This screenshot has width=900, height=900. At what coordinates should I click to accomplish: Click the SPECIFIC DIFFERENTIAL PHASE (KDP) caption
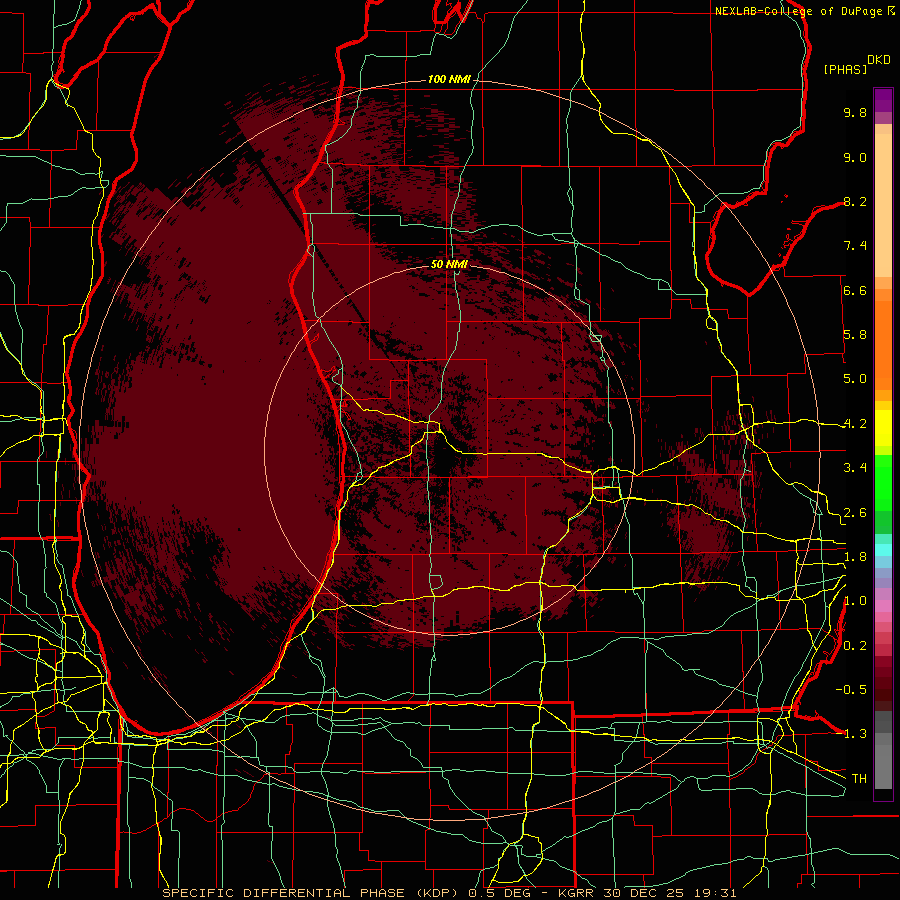tap(311, 893)
